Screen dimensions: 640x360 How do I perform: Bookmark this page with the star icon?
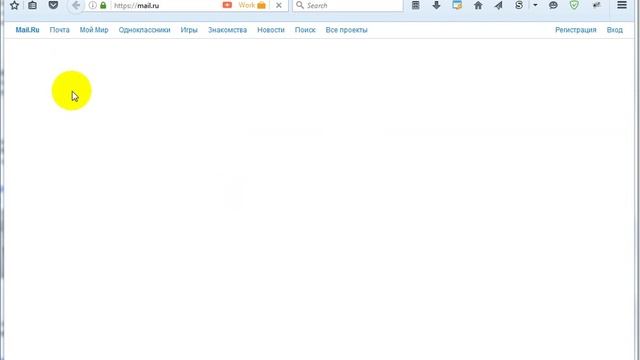tap(14, 5)
